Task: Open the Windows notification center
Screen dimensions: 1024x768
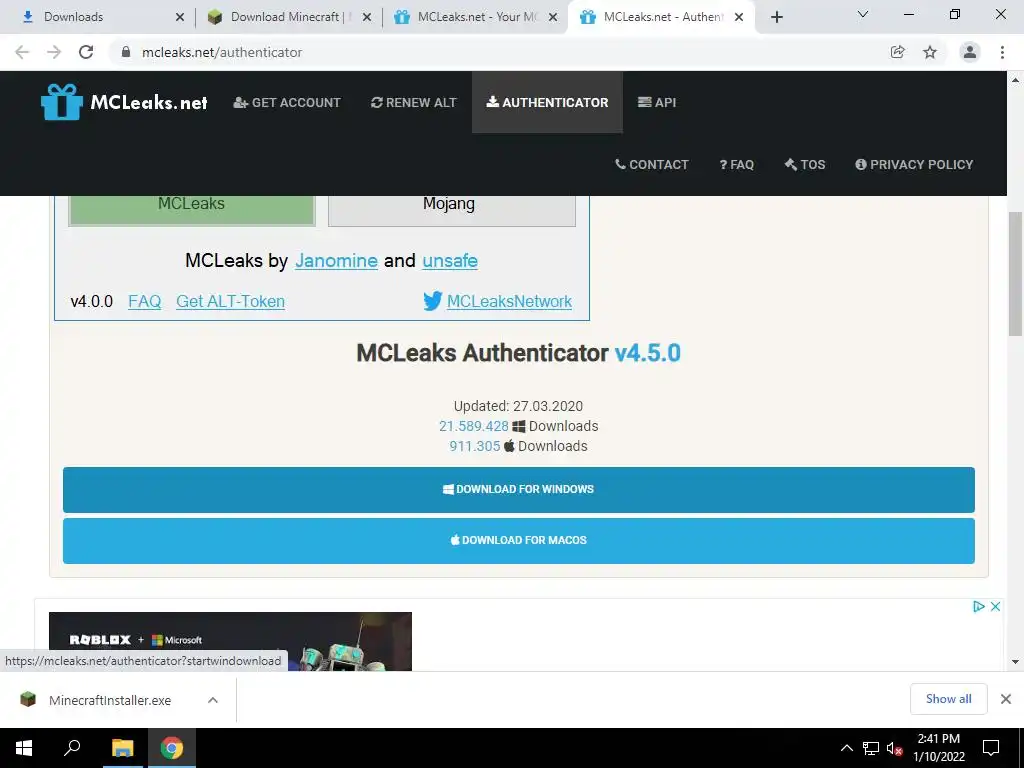Action: coord(991,748)
